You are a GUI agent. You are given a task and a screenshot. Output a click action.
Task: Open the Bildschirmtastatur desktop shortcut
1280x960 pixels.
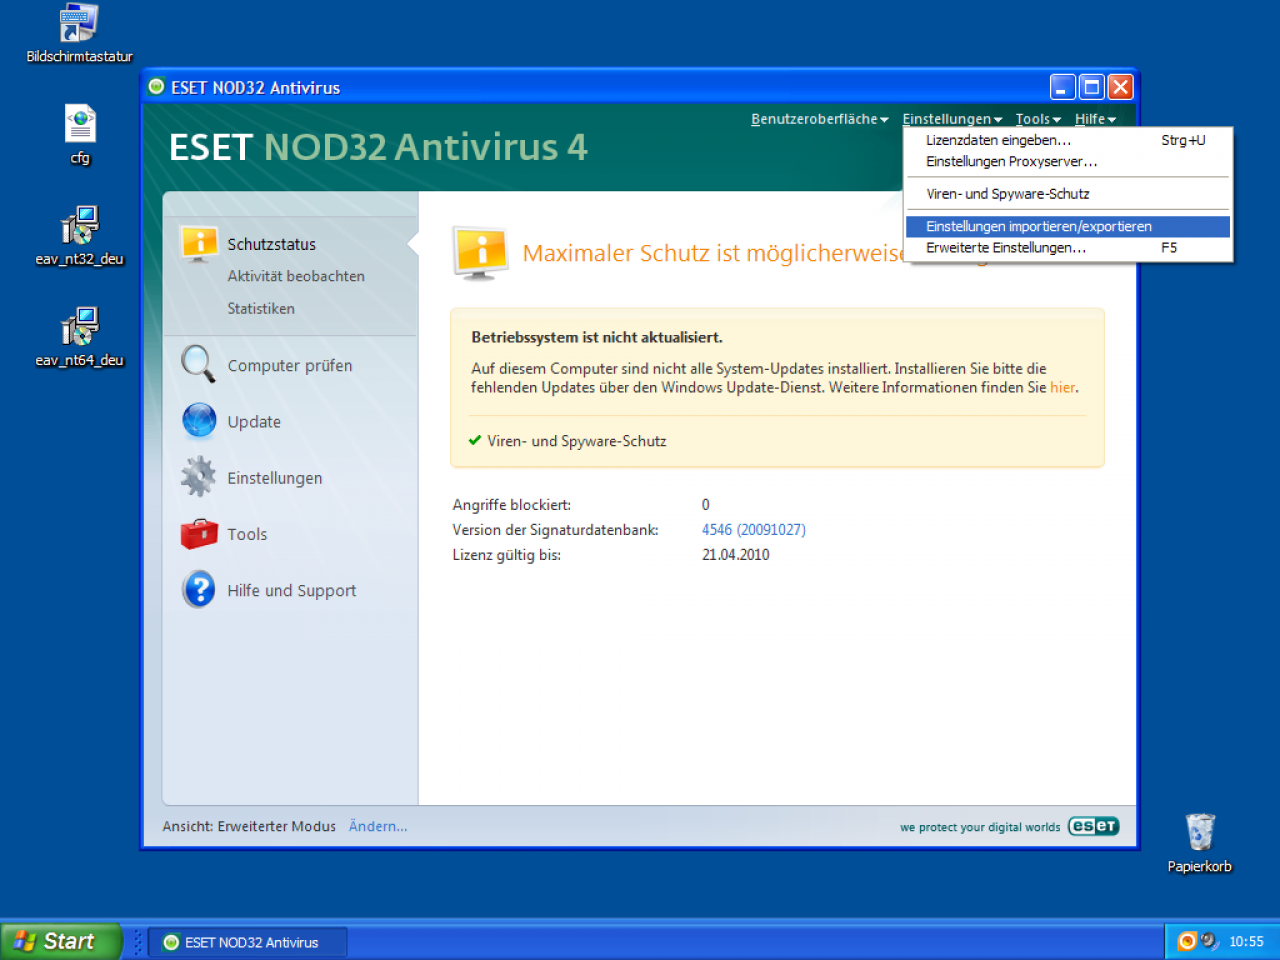pos(79,32)
